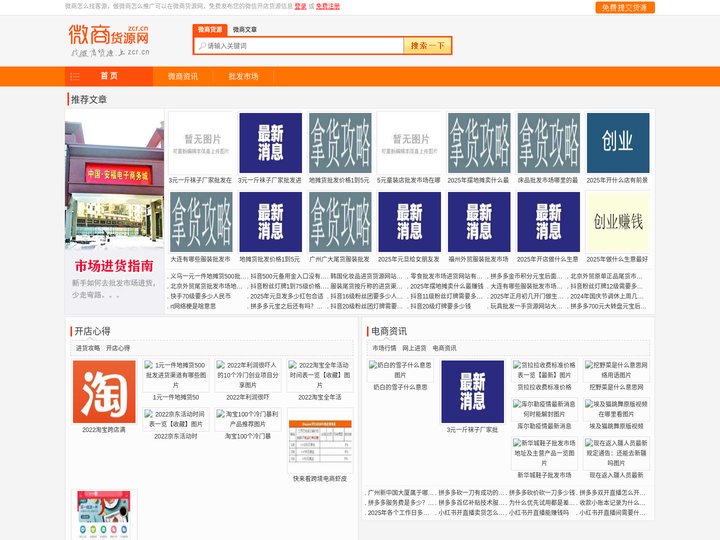
Task: Open the 最新消息 thumbnail above 3元一斤袜子厂家批发进
Action: click(270, 143)
